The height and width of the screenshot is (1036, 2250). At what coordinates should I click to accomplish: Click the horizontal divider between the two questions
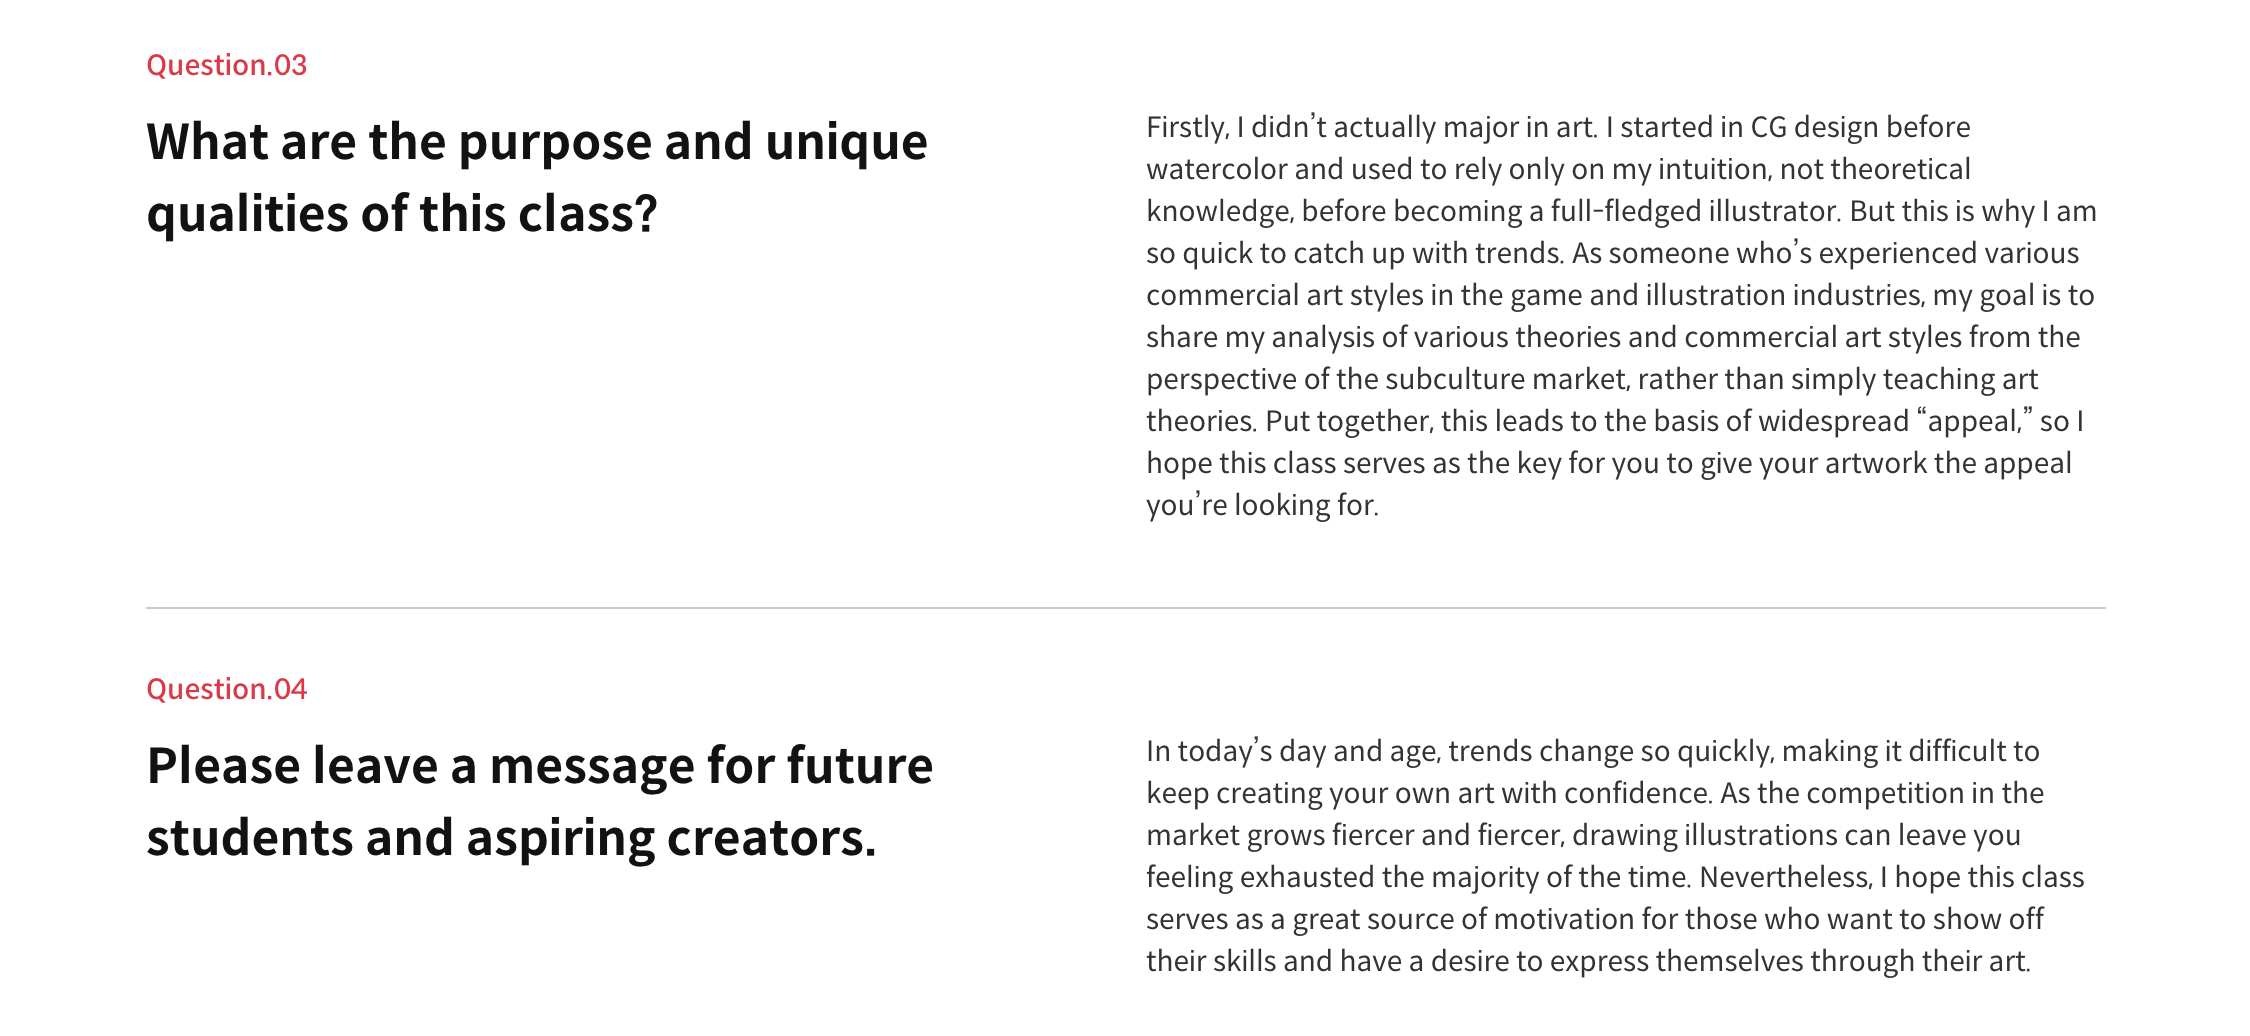pos(1126,607)
